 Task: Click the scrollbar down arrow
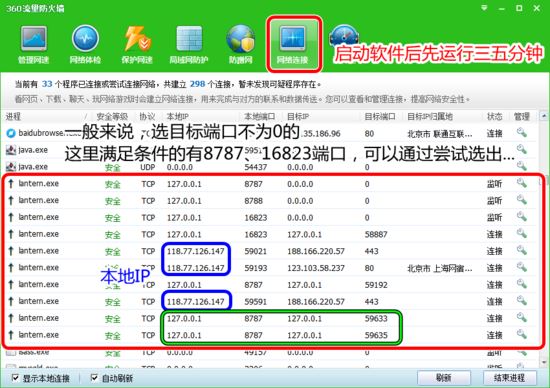544,361
